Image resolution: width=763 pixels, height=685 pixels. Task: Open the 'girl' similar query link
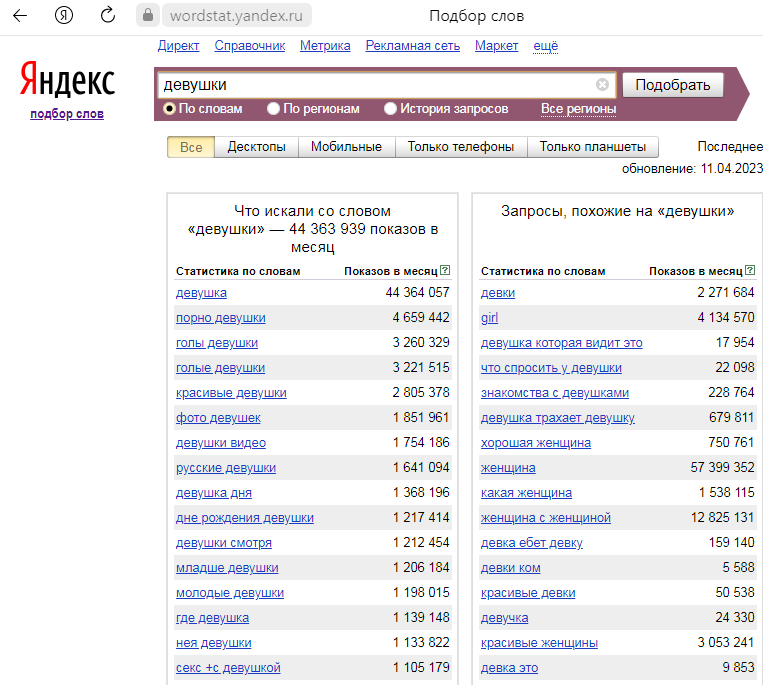[489, 318]
